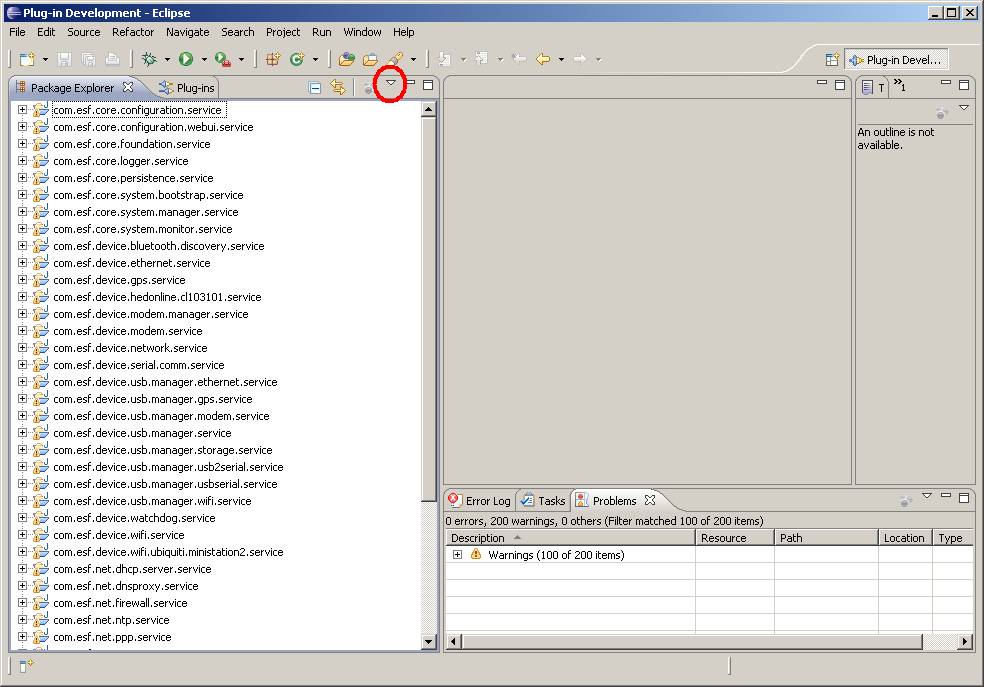Switch to the Tasks tab

(543, 501)
